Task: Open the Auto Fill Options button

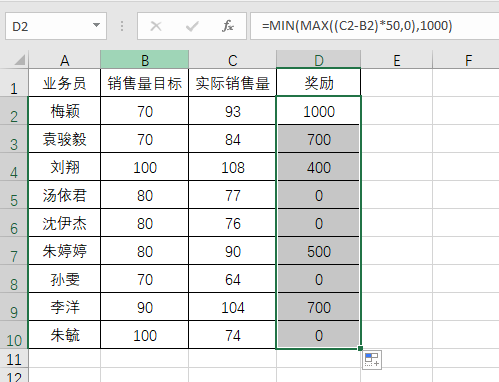Action: point(372,360)
